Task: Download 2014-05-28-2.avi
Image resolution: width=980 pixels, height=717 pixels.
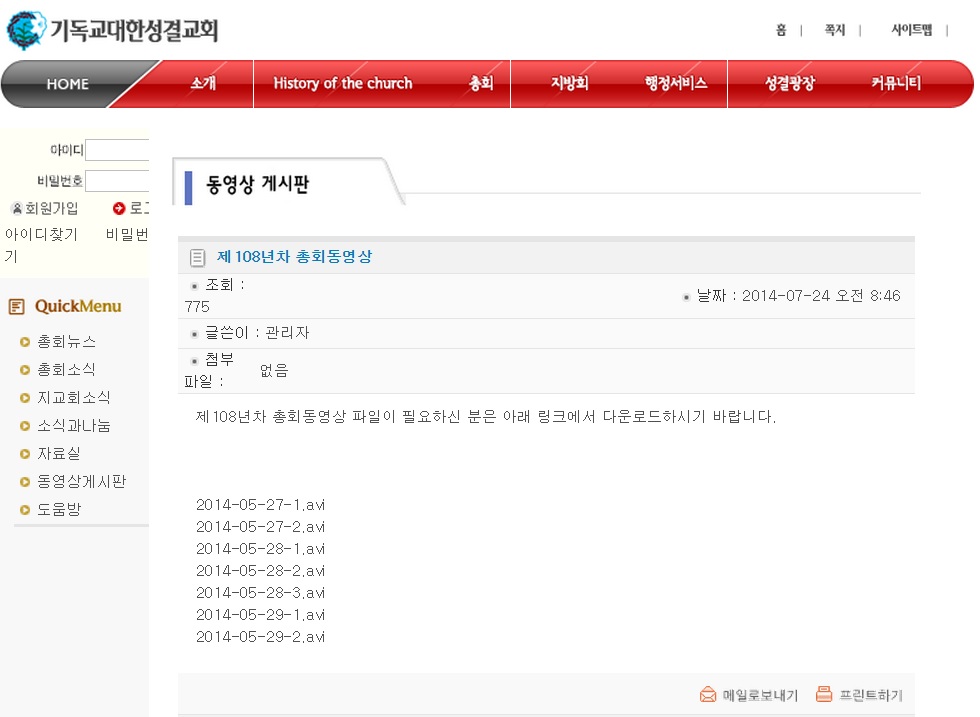Action: [x=260, y=570]
